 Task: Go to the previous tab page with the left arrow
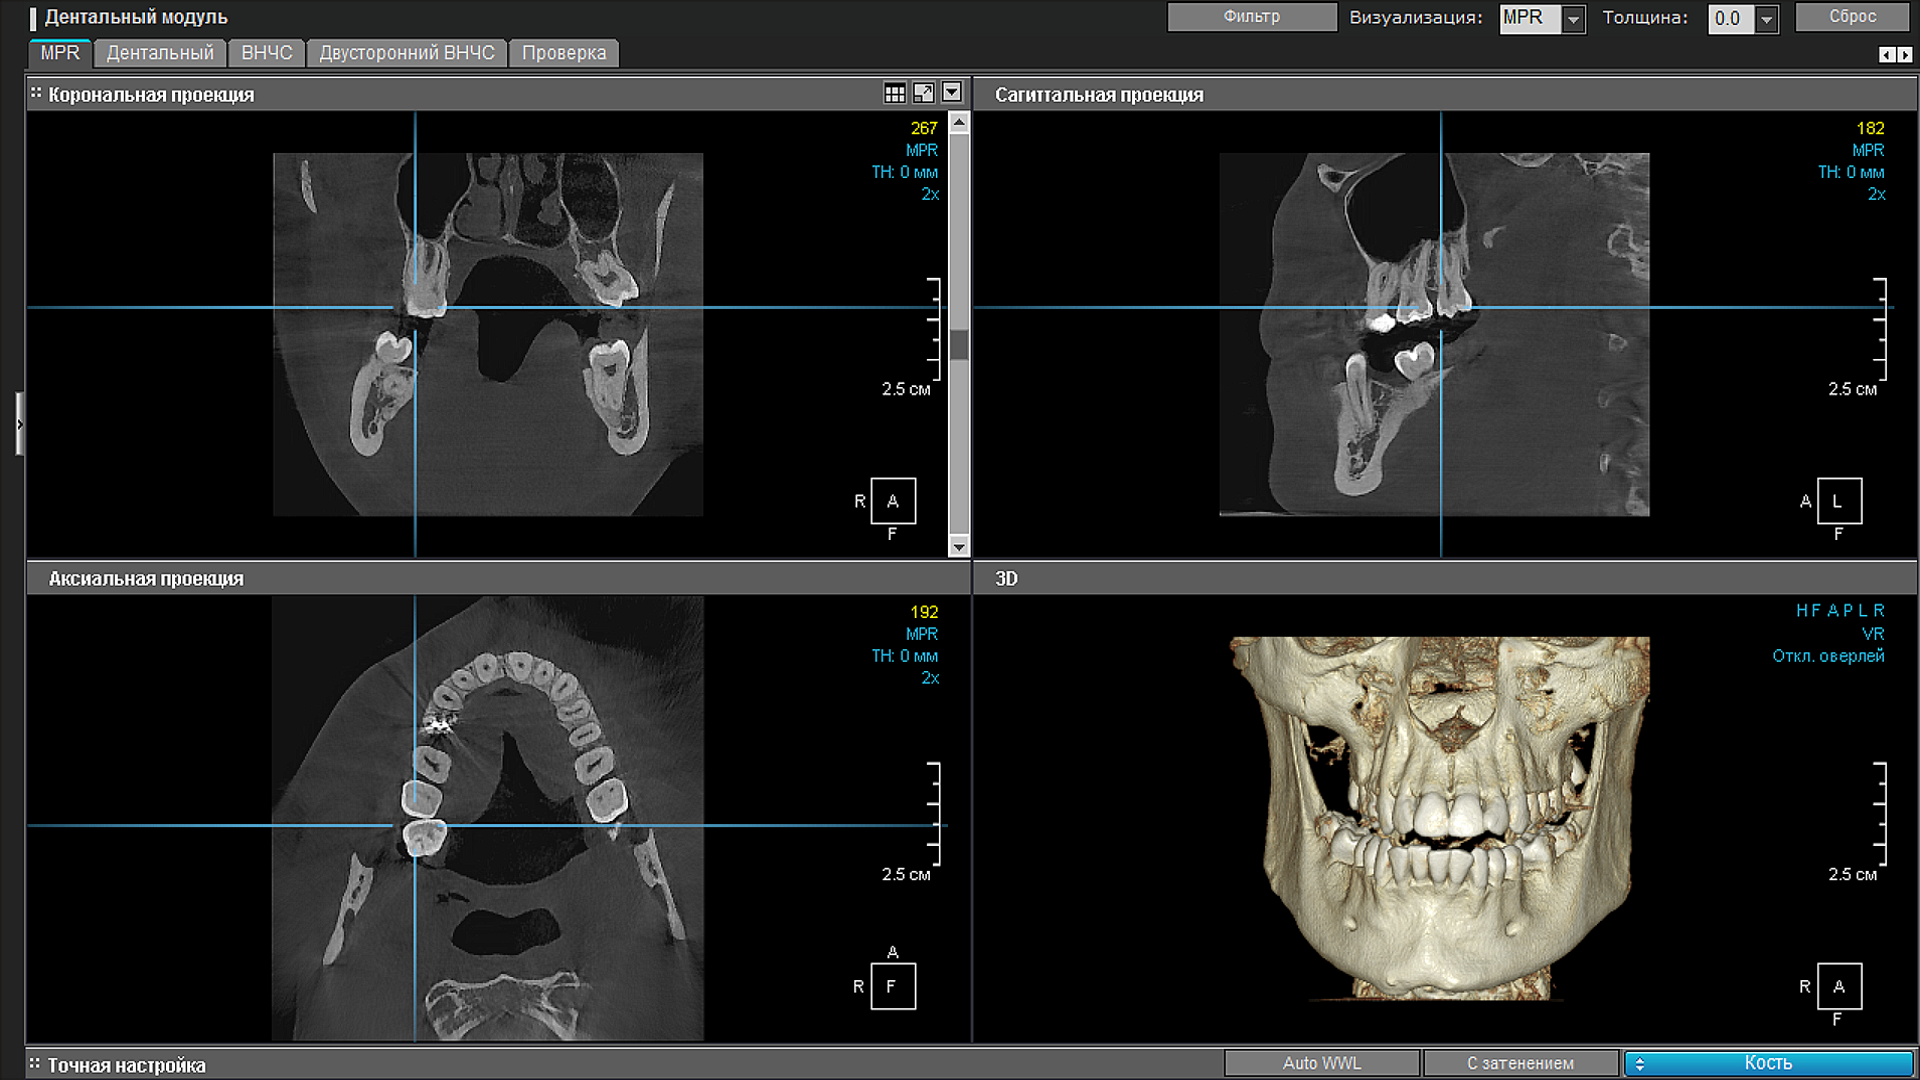tap(1886, 55)
